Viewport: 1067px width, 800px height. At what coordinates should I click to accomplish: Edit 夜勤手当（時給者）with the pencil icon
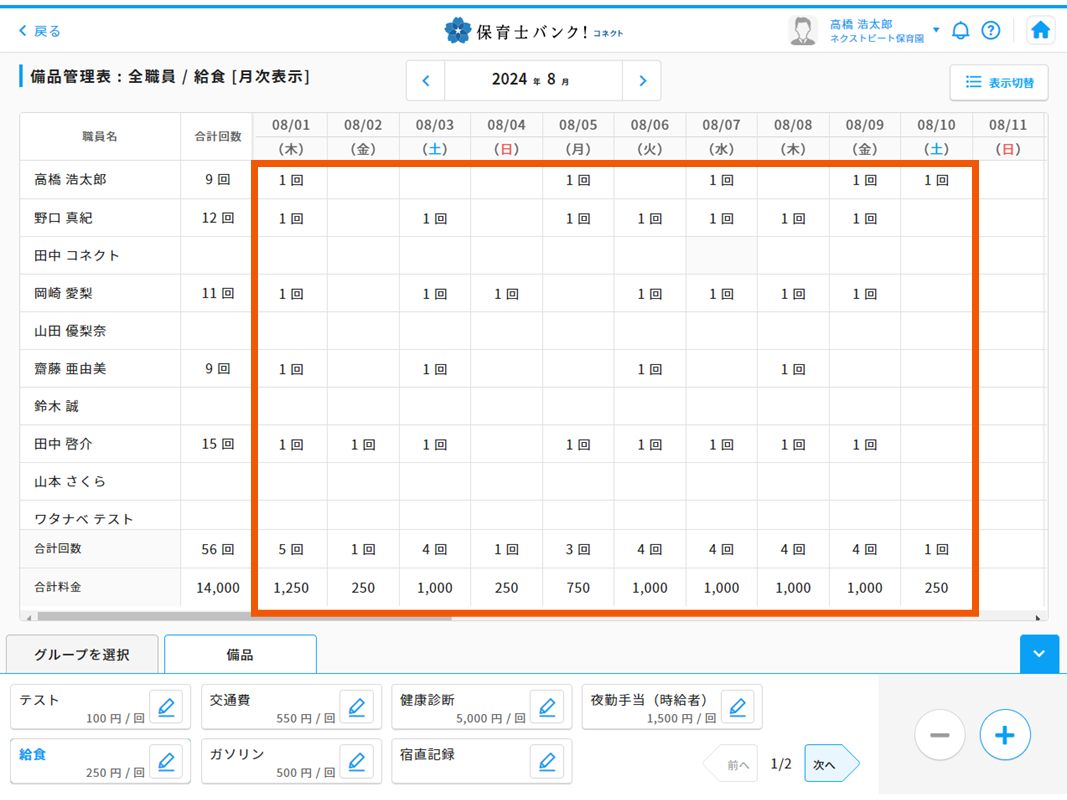pyautogui.click(x=738, y=707)
